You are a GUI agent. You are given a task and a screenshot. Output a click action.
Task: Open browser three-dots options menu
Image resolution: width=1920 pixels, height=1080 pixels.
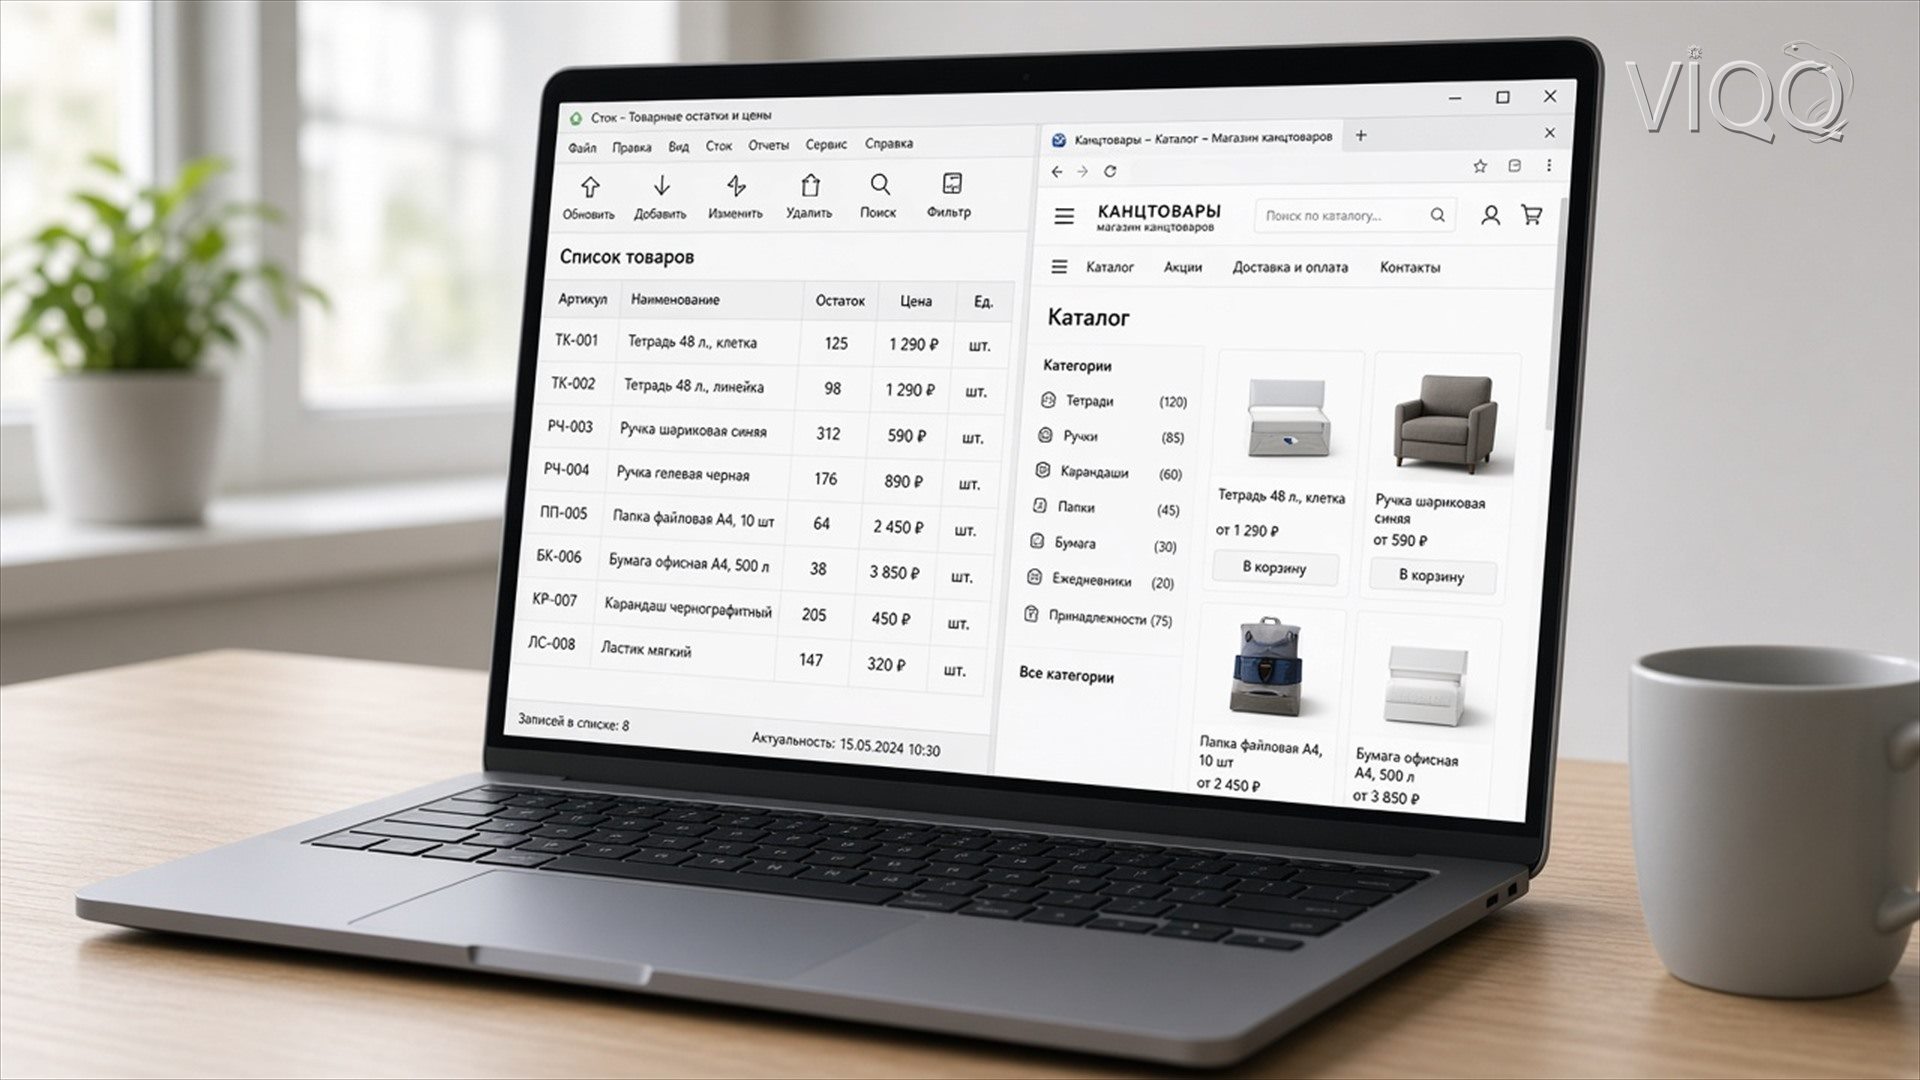[x=1549, y=166]
